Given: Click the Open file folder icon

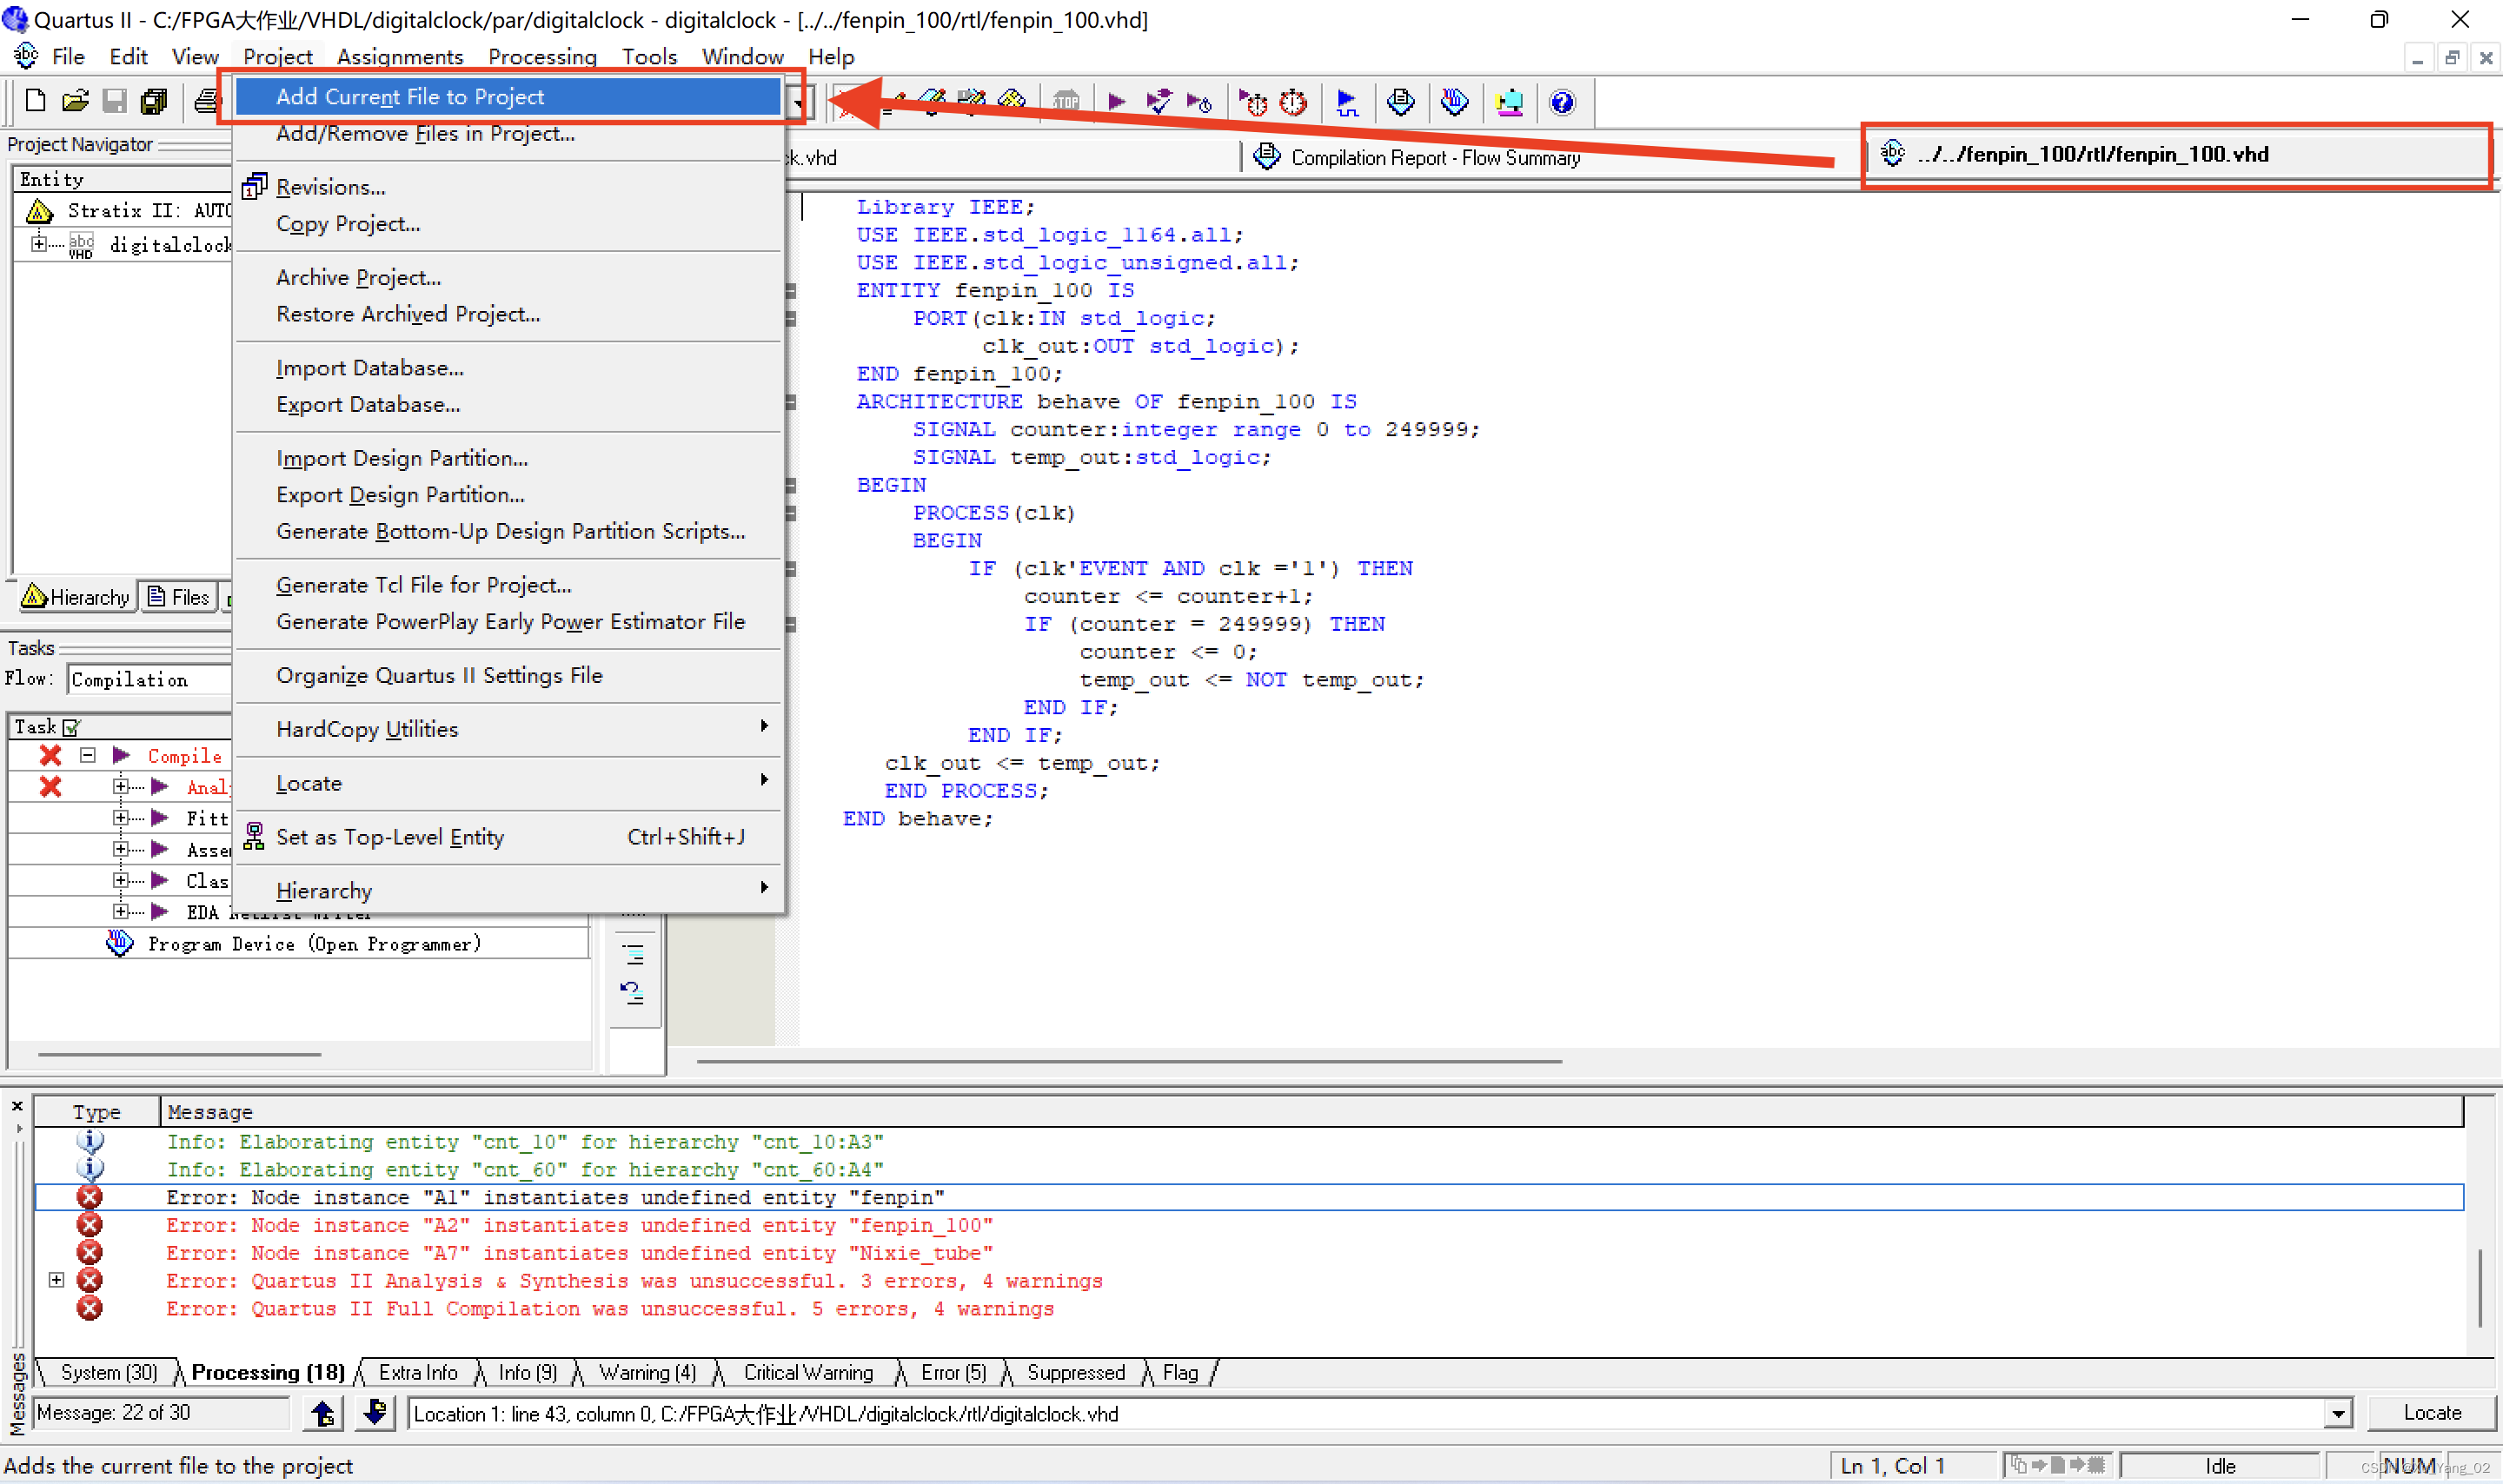Looking at the screenshot, I should (x=75, y=101).
